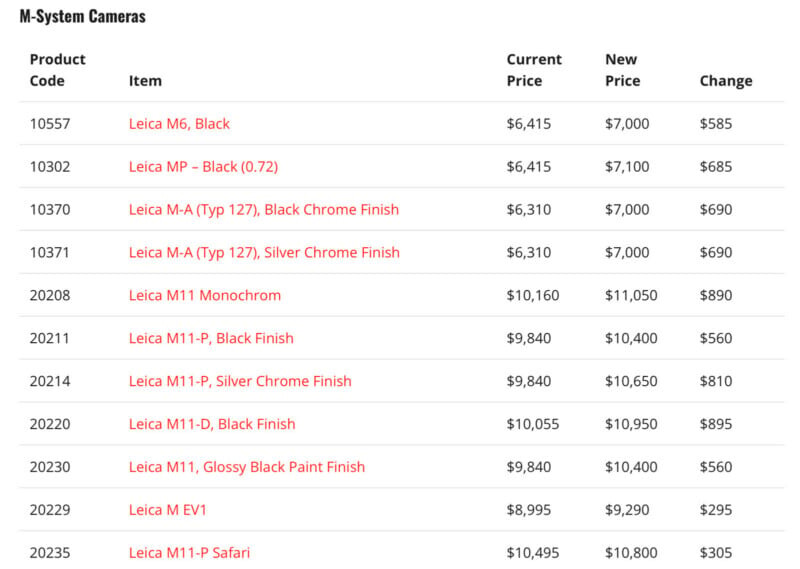Click the New Price column header
This screenshot has width=800, height=569.
(623, 70)
